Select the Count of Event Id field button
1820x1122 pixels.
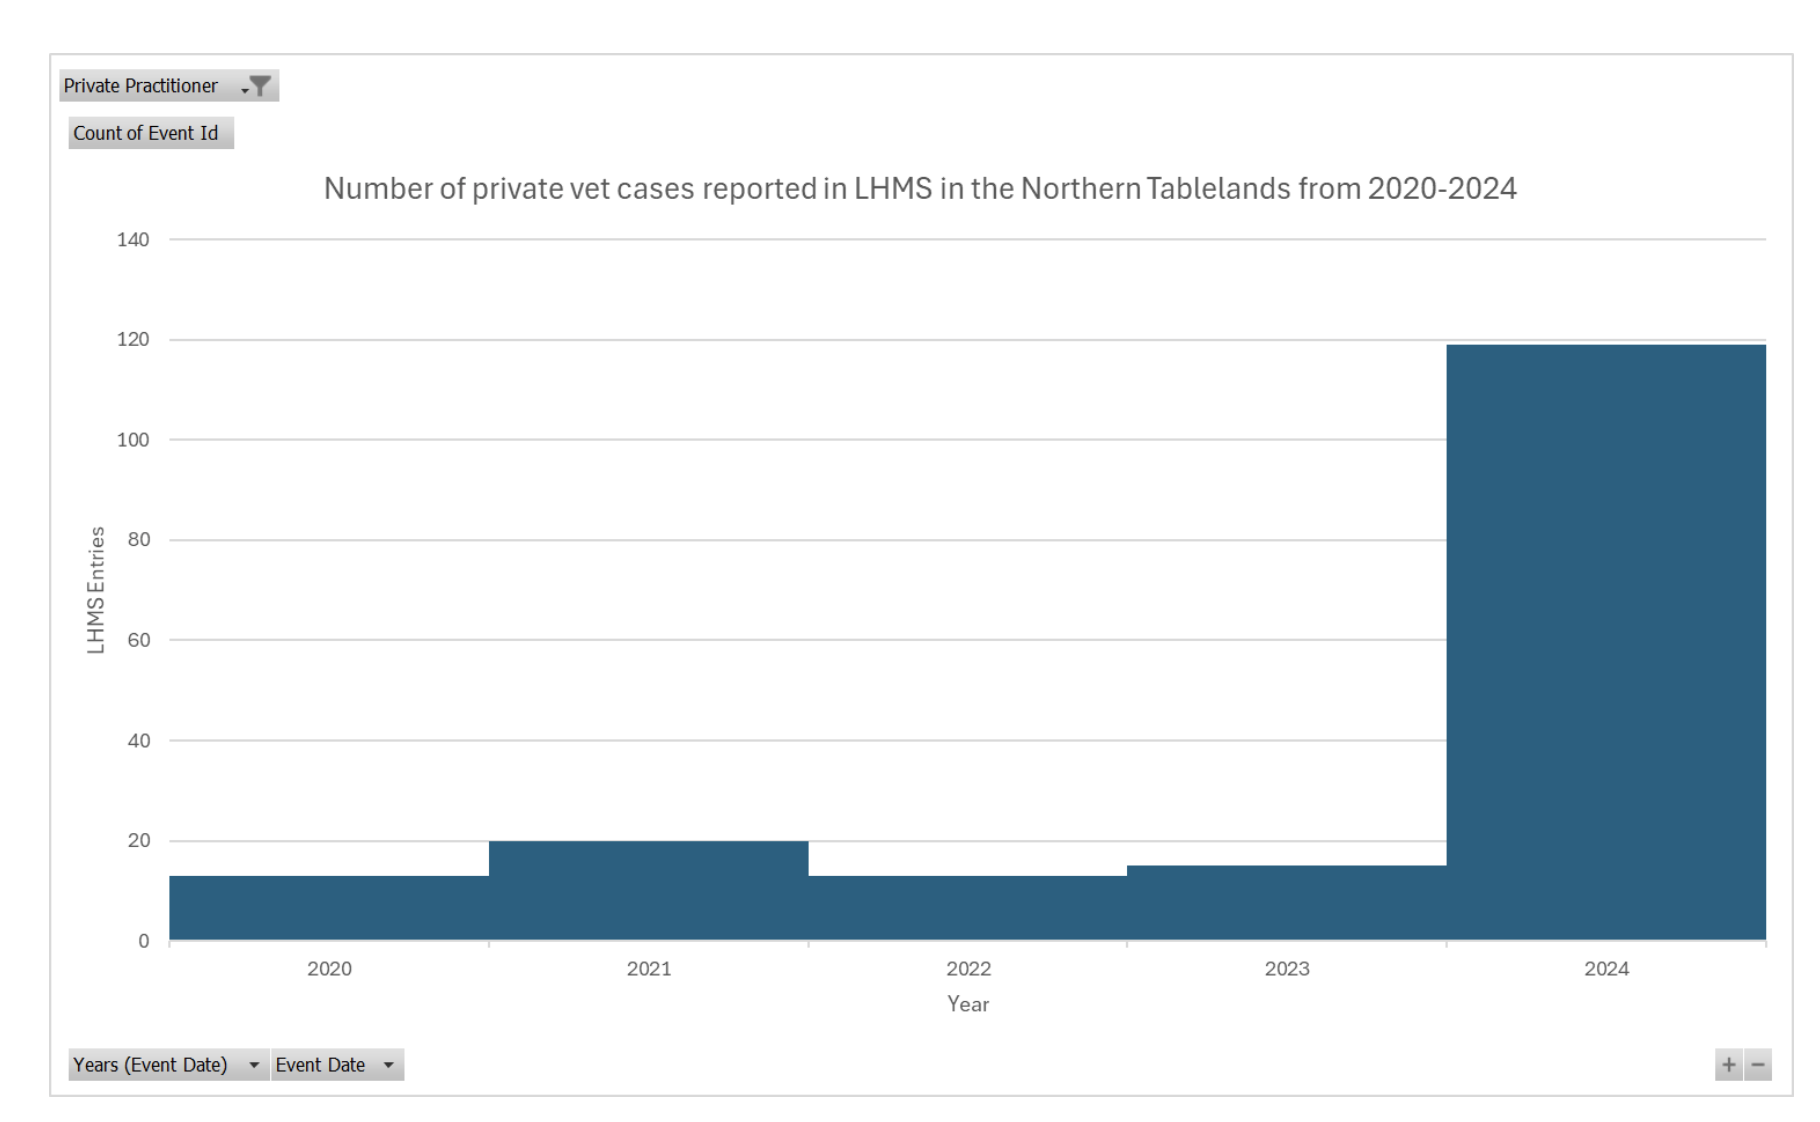click(x=150, y=132)
